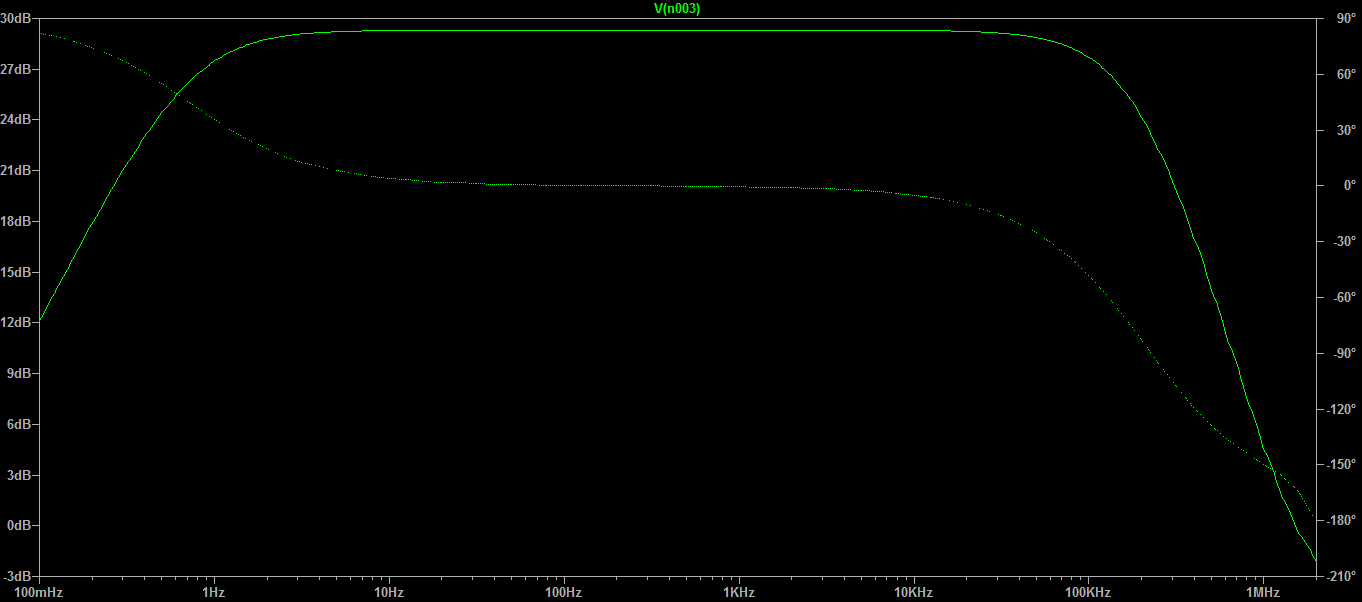Screen dimensions: 1362x602
Task: Click the -90° phase axis label
Action: [x=1343, y=353]
